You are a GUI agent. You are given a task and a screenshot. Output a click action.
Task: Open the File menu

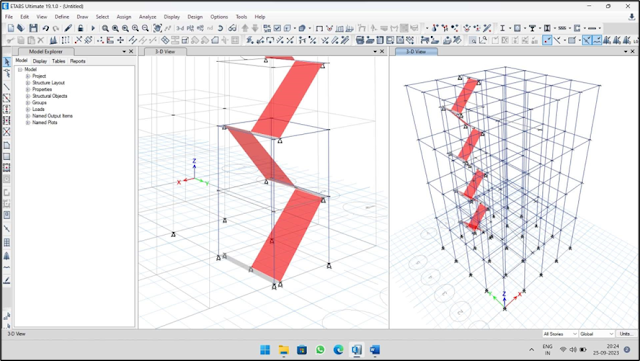click(x=9, y=17)
